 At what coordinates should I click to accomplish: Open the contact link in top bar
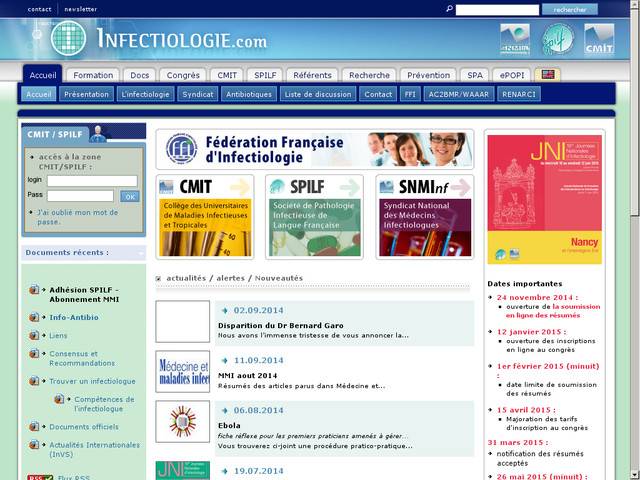(40, 9)
